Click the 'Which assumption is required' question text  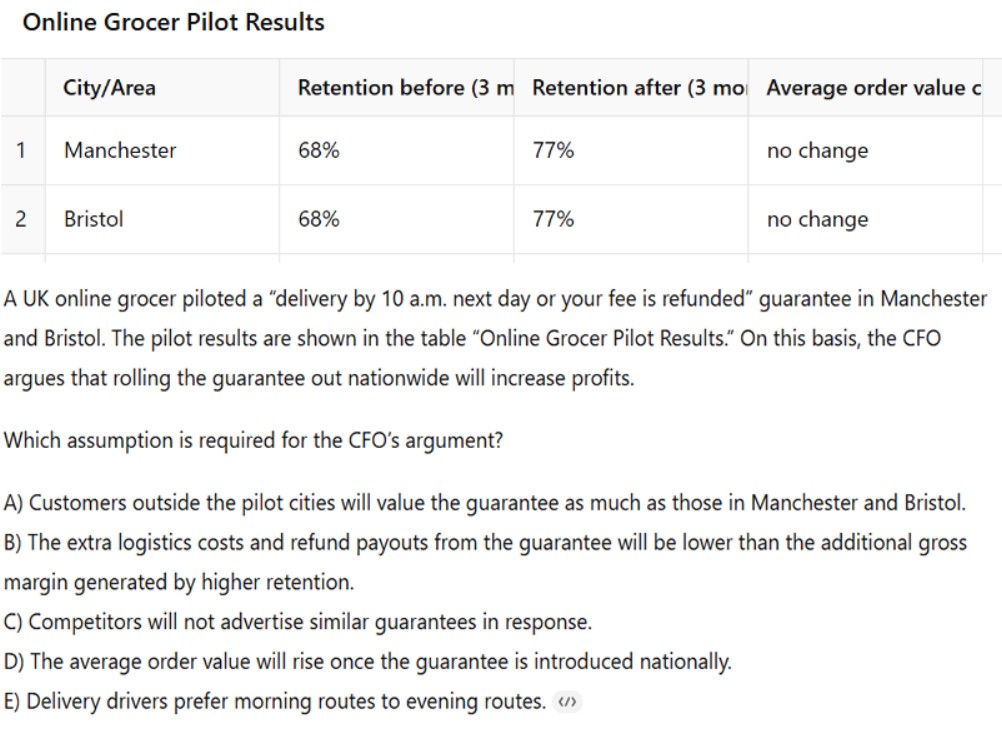click(254, 440)
